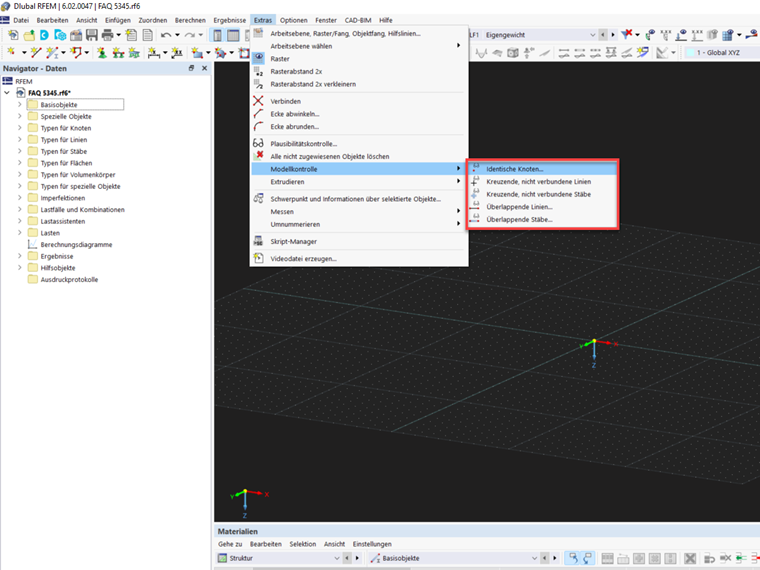Open the Berechnen menu
Image resolution: width=760 pixels, height=570 pixels.
pos(190,20)
